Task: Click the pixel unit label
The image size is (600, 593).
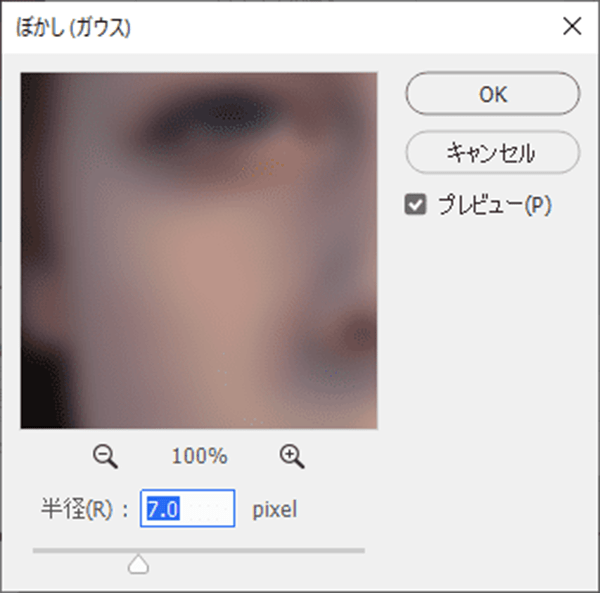Action: (275, 510)
